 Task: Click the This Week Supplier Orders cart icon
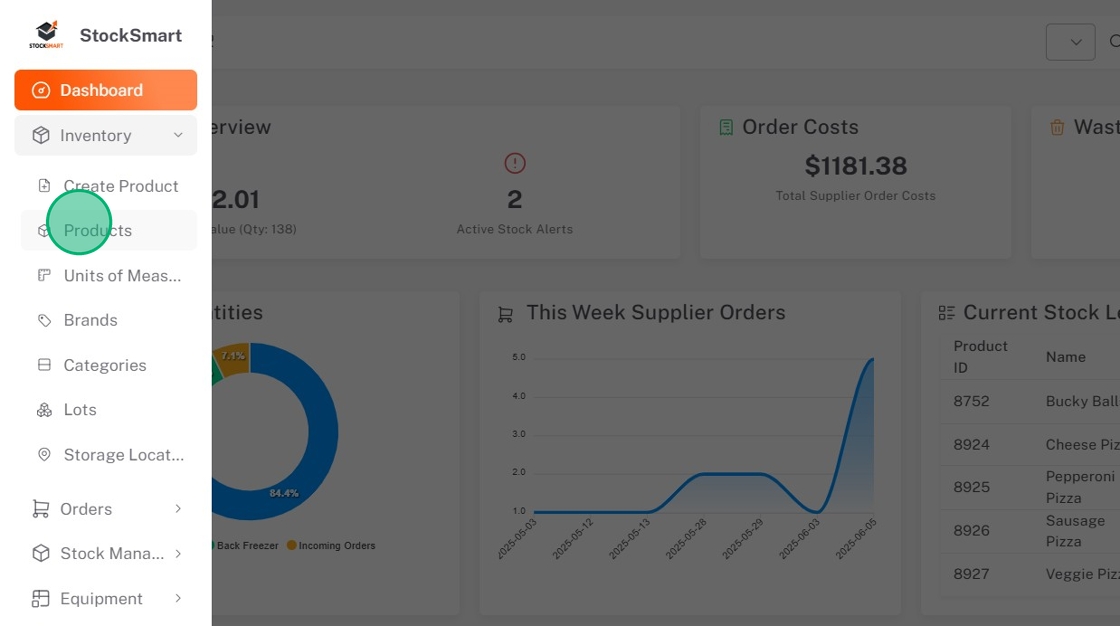(x=506, y=314)
